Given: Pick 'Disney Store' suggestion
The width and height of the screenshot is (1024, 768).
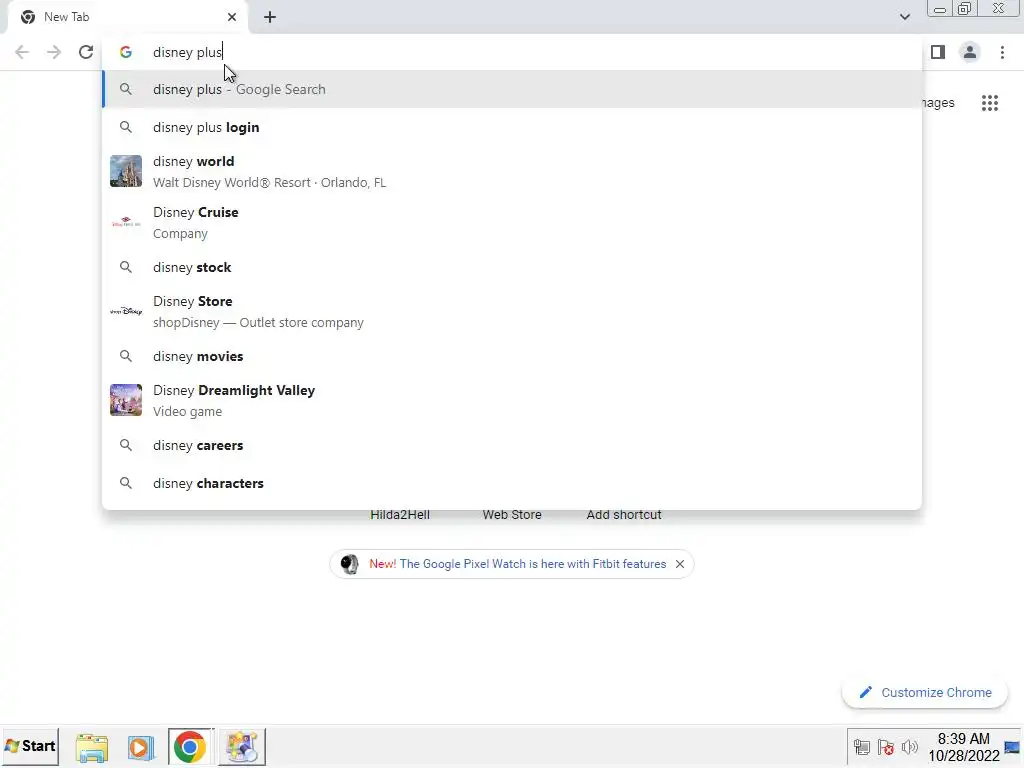Looking at the screenshot, I should [x=512, y=311].
